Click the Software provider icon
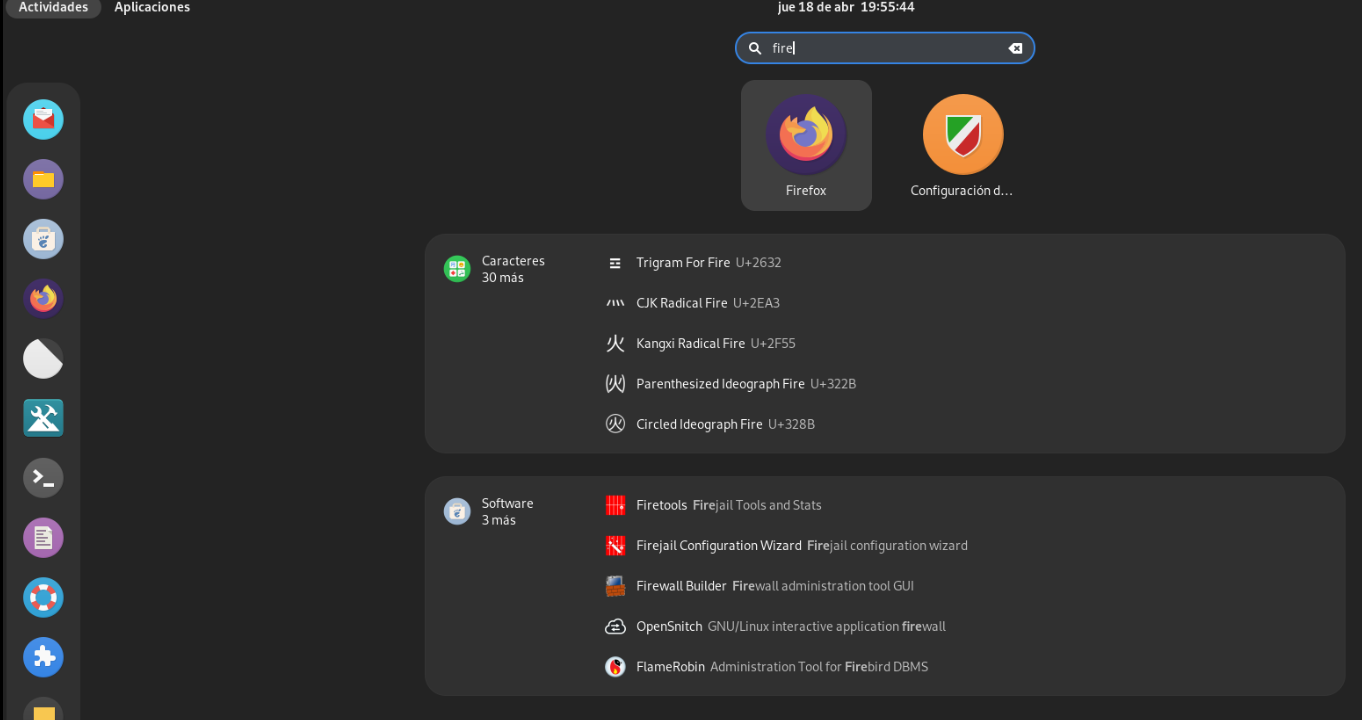Viewport: 1362px width, 720px height. pyautogui.click(x=457, y=511)
